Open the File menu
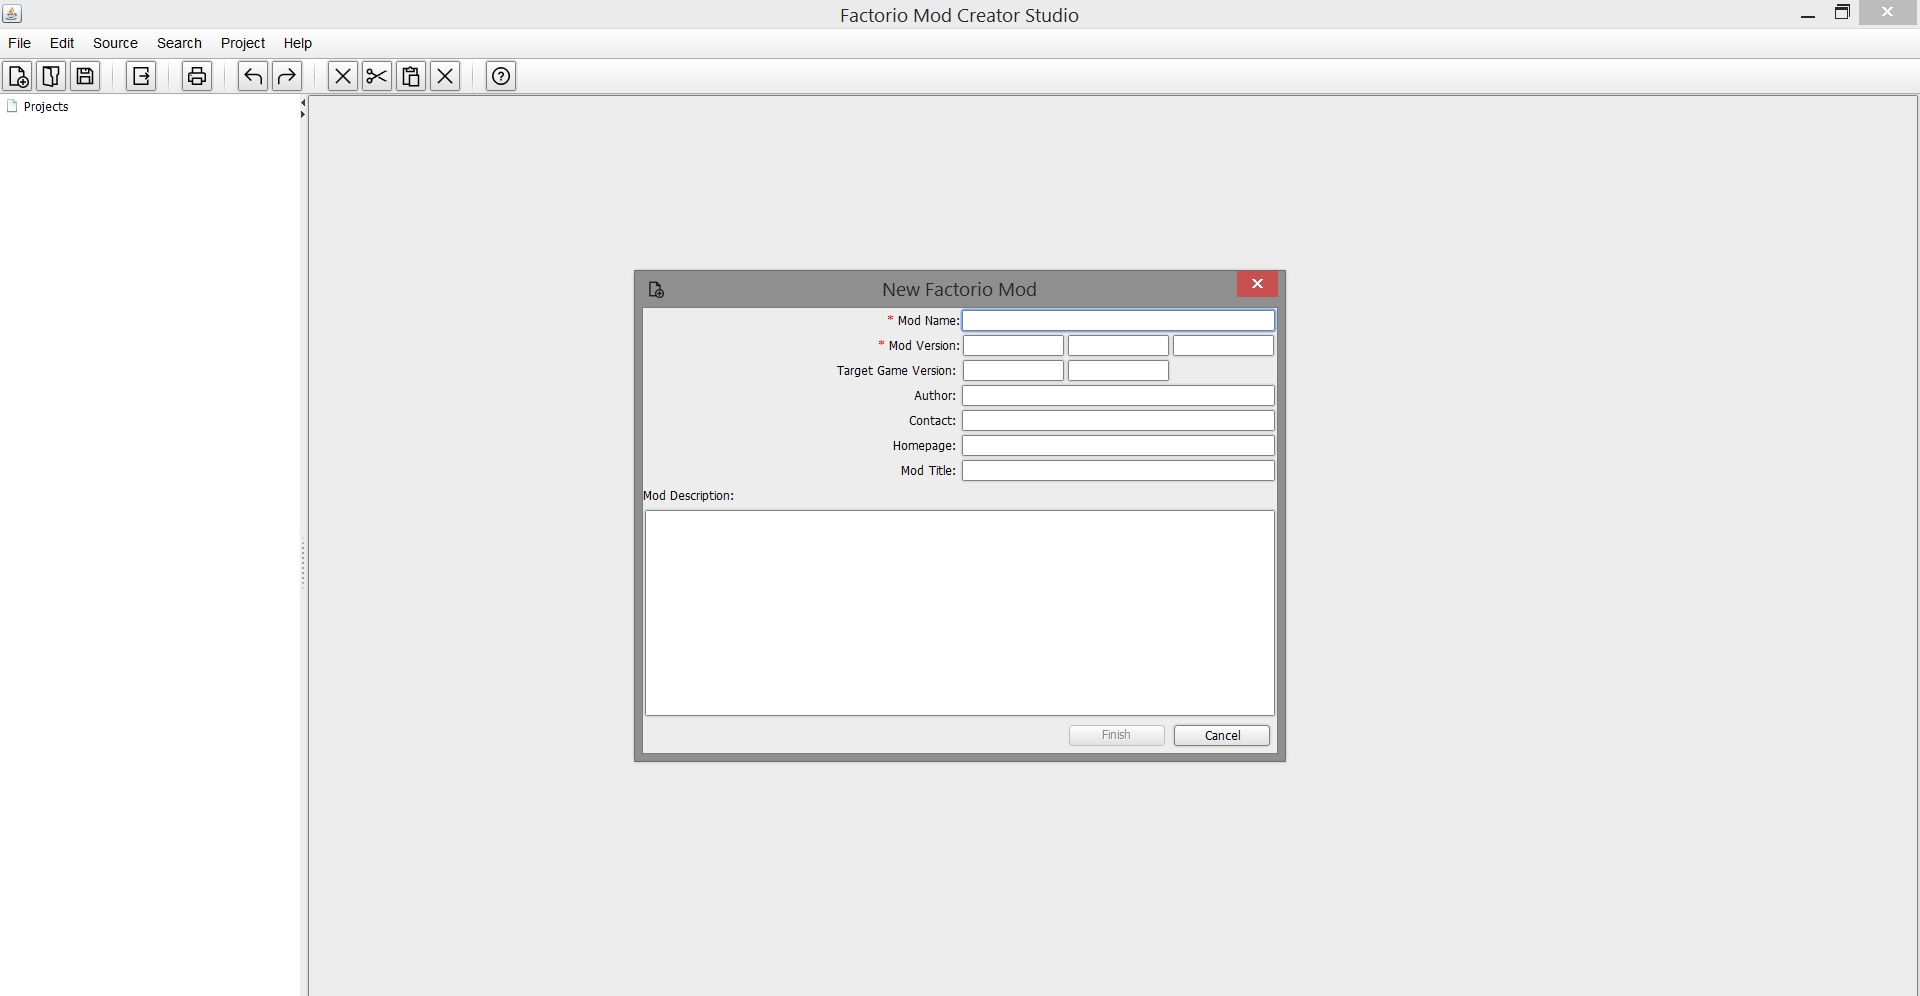This screenshot has width=1920, height=996. click(19, 43)
